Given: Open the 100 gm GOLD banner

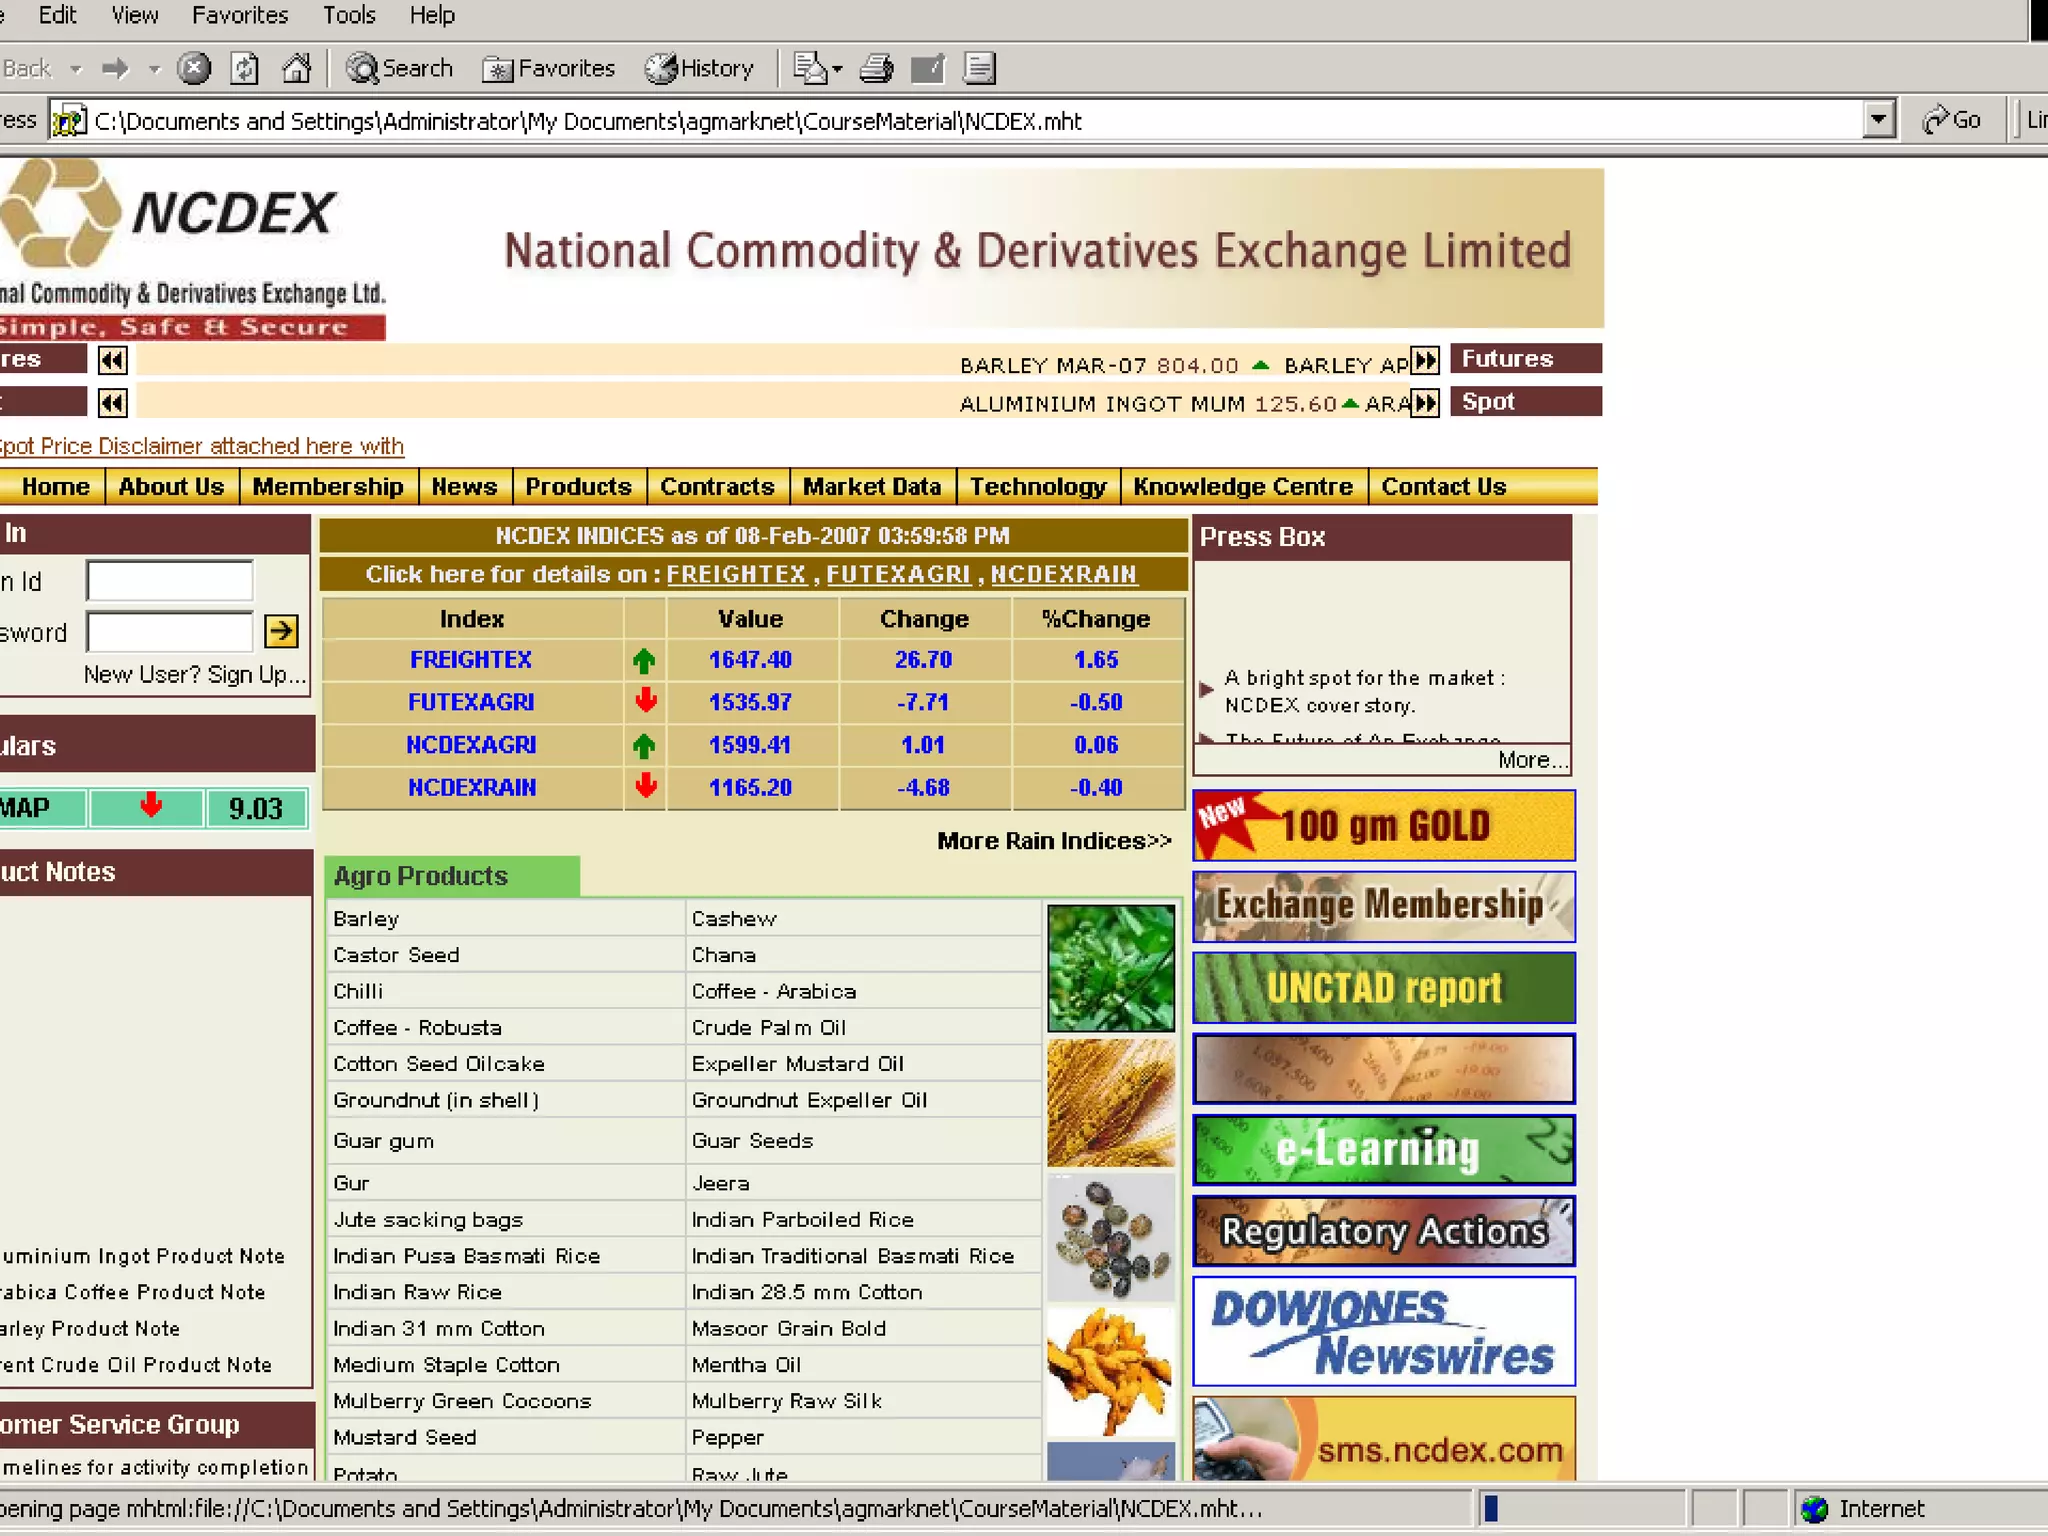Looking at the screenshot, I should pos(1383,825).
